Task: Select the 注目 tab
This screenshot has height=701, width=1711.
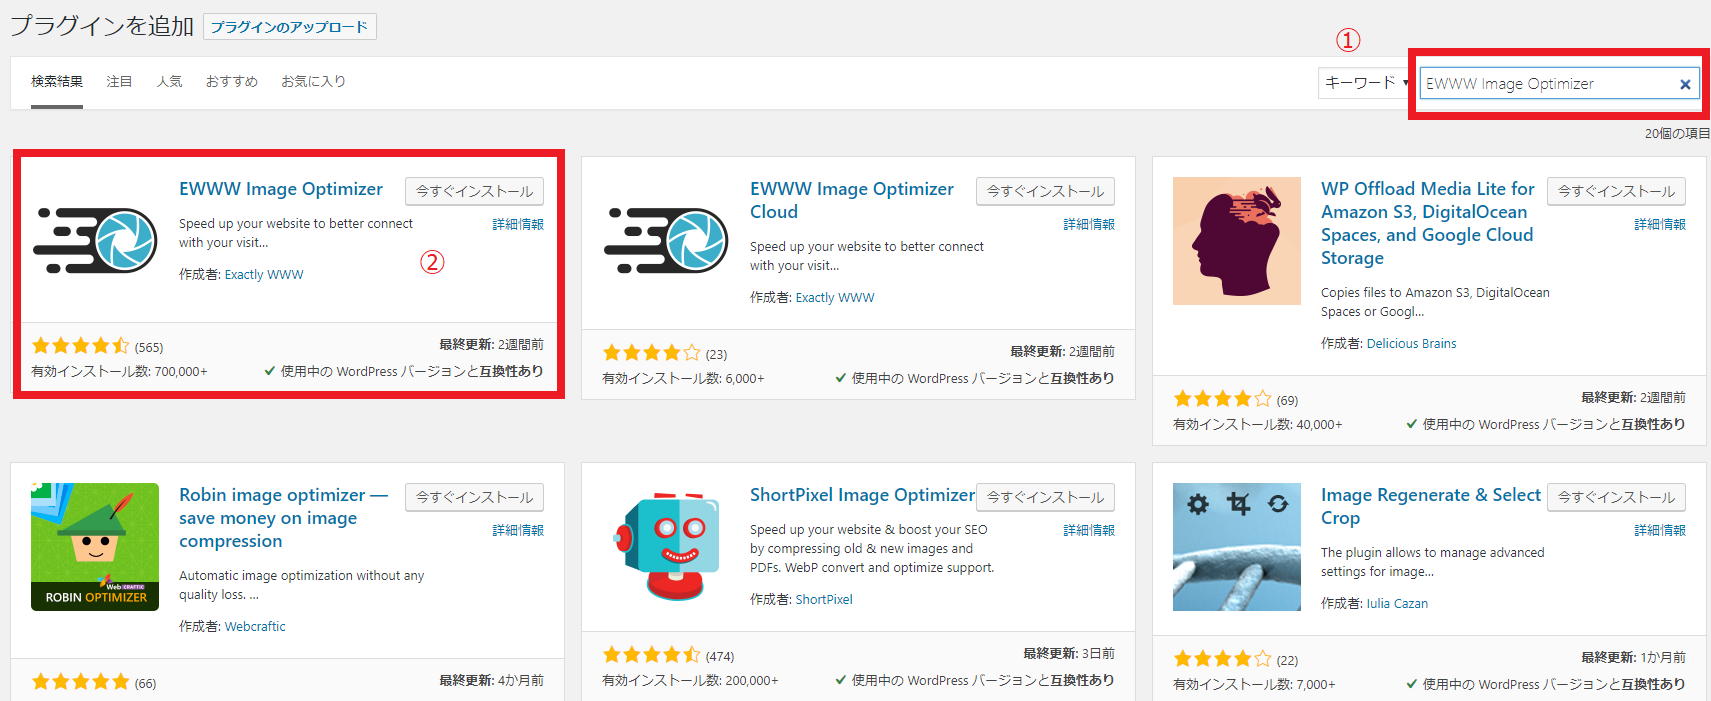Action: click(119, 81)
